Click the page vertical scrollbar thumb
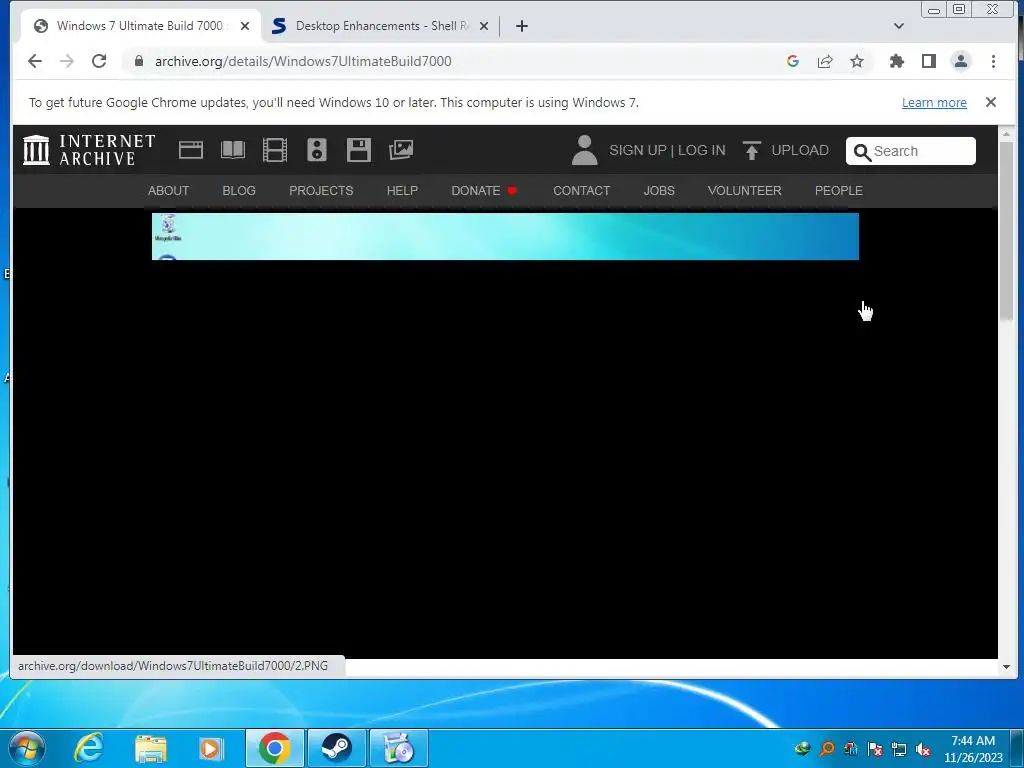The height and width of the screenshot is (768, 1024). [x=1006, y=230]
